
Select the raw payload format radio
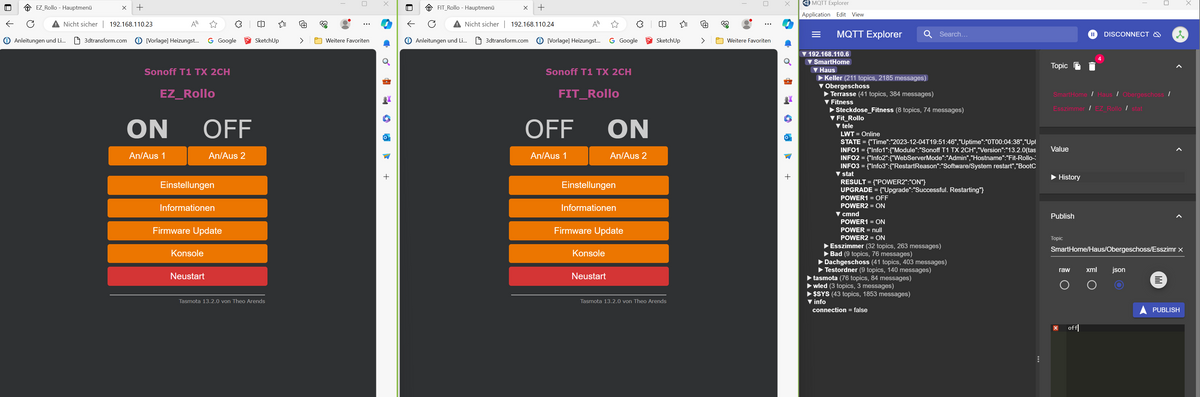(1064, 285)
